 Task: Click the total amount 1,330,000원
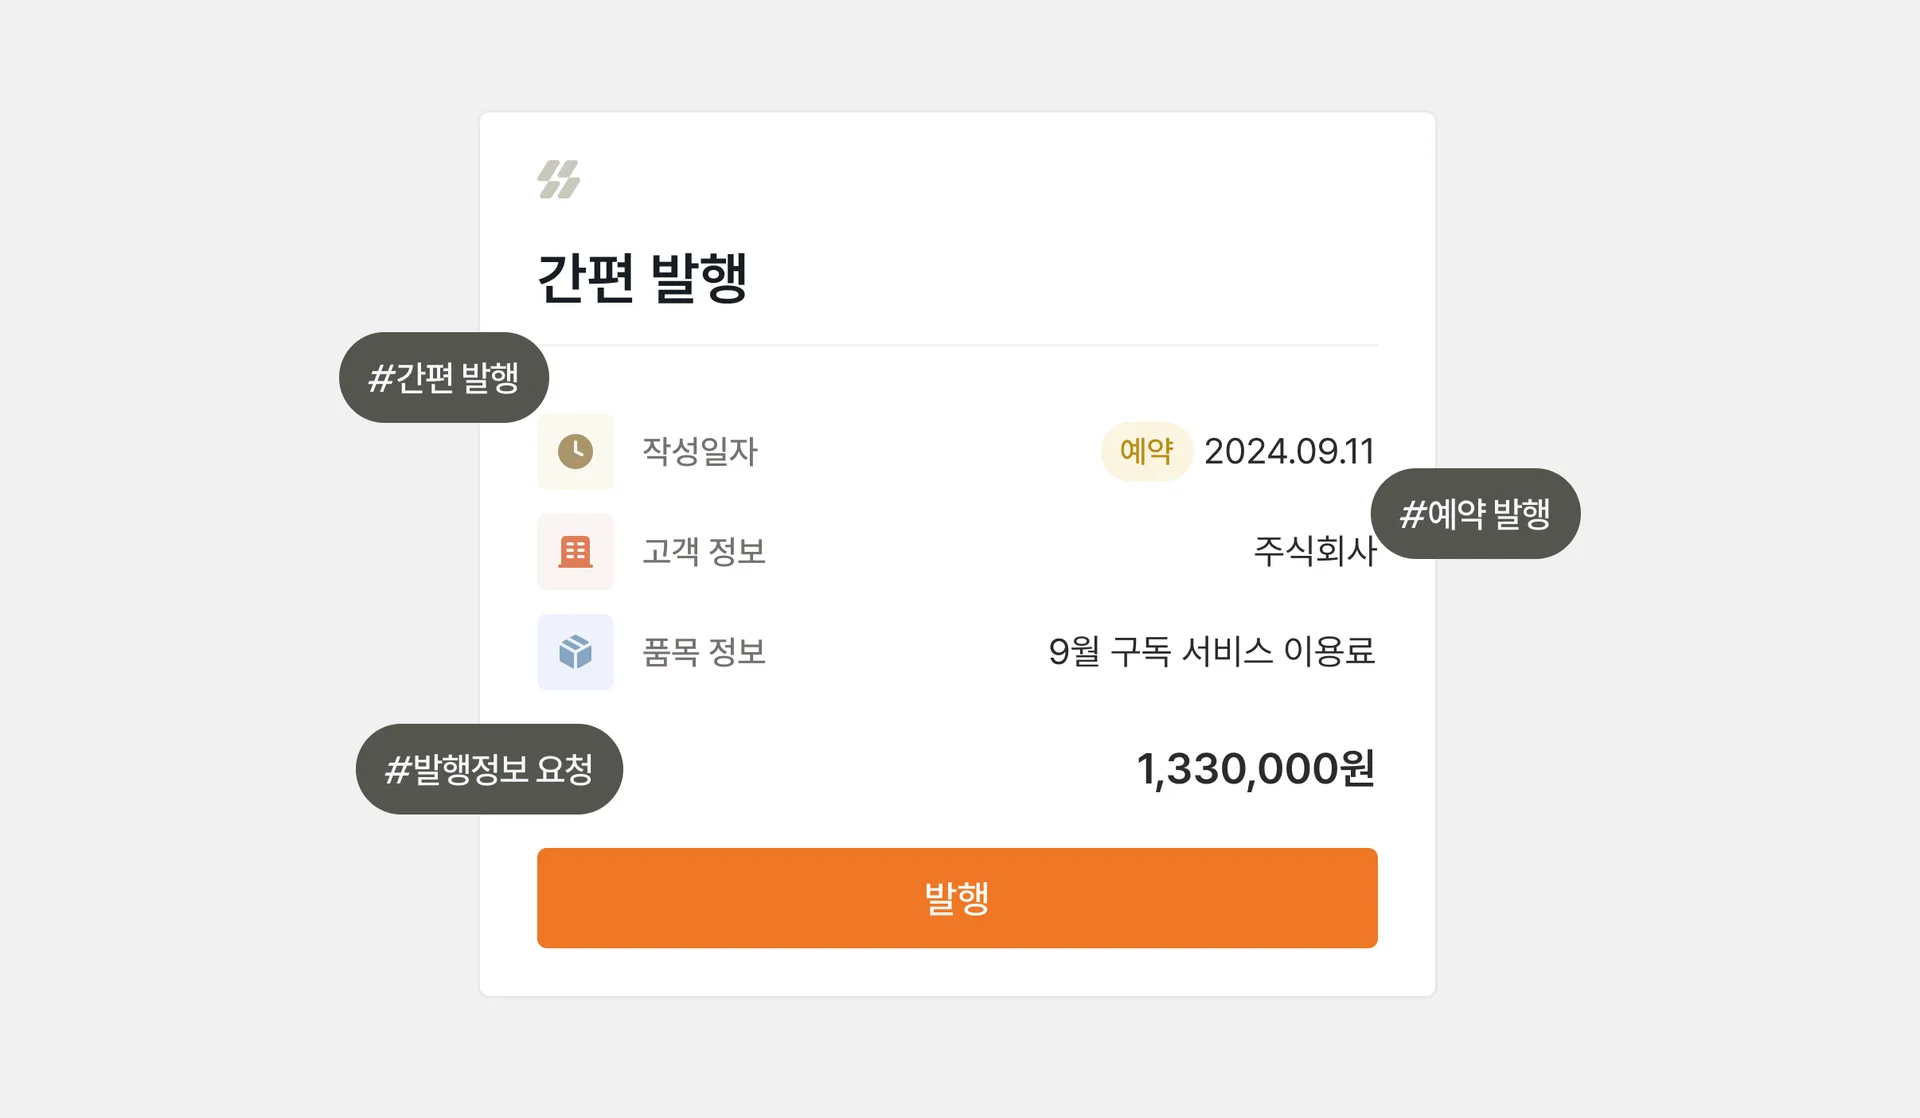[1257, 769]
